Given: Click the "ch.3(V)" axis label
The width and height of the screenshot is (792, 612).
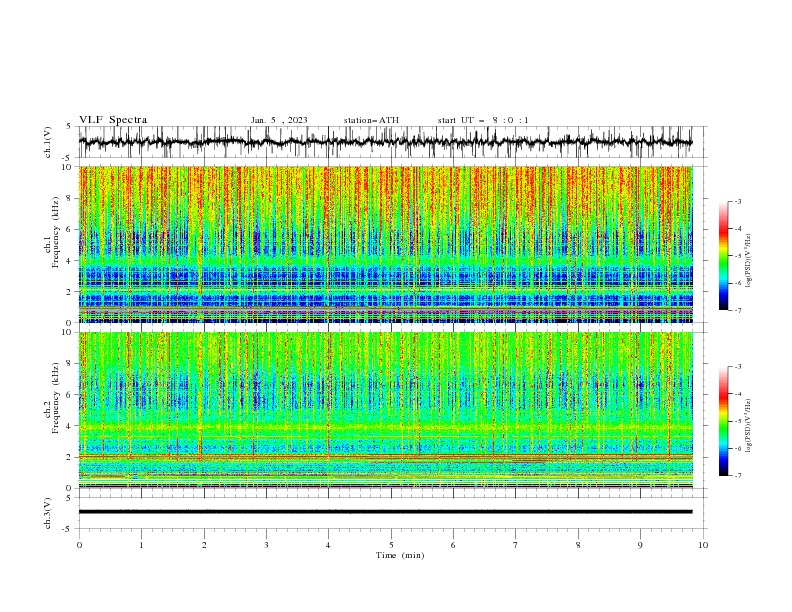Looking at the screenshot, I should click(x=48, y=513).
